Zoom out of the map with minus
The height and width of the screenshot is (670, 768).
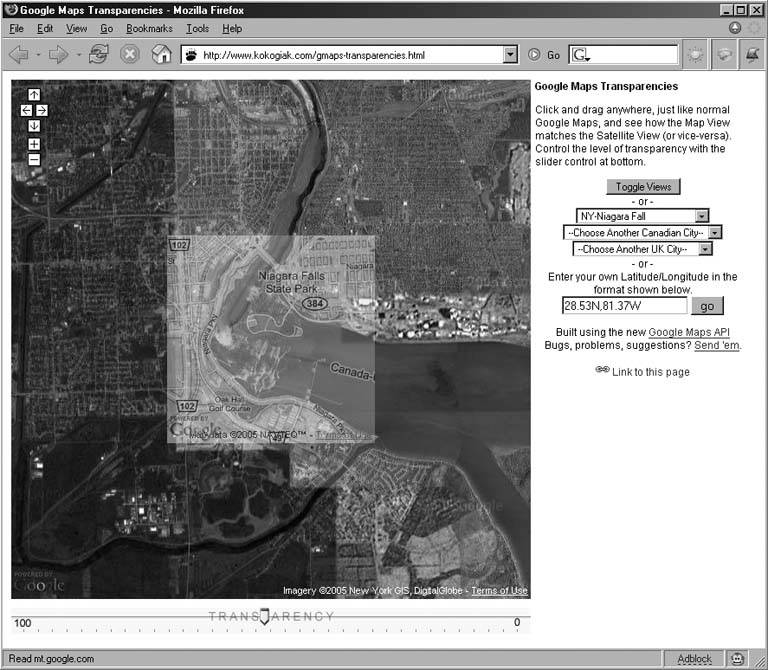click(34, 159)
